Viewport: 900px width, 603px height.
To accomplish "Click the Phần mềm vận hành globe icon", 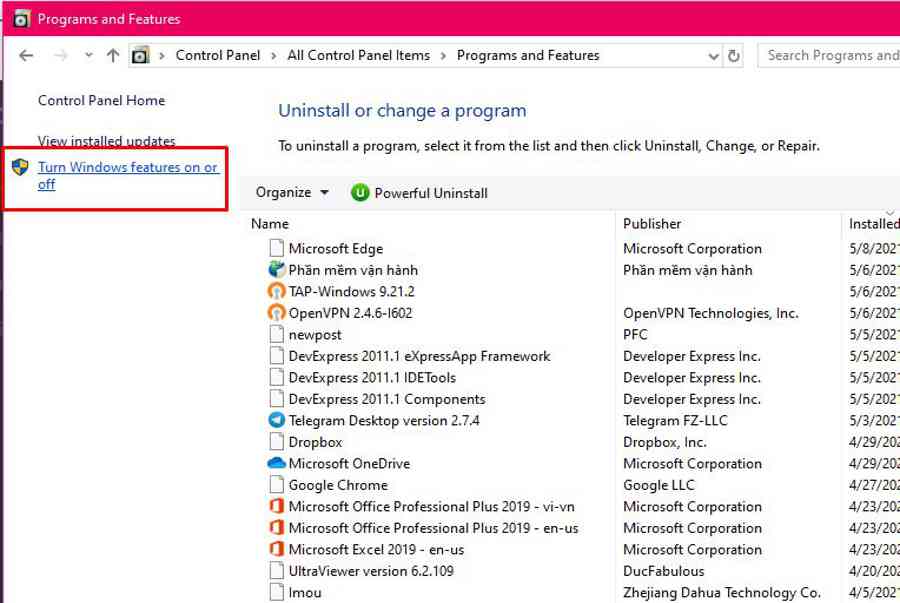I will point(277,269).
